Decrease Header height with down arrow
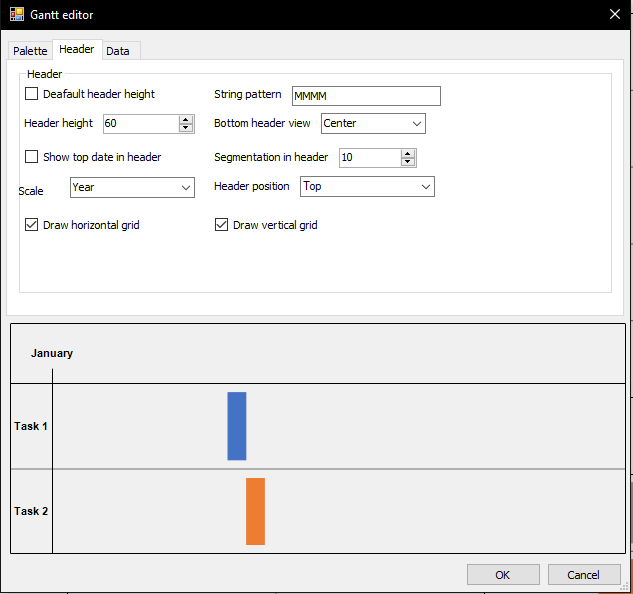 coord(186,128)
